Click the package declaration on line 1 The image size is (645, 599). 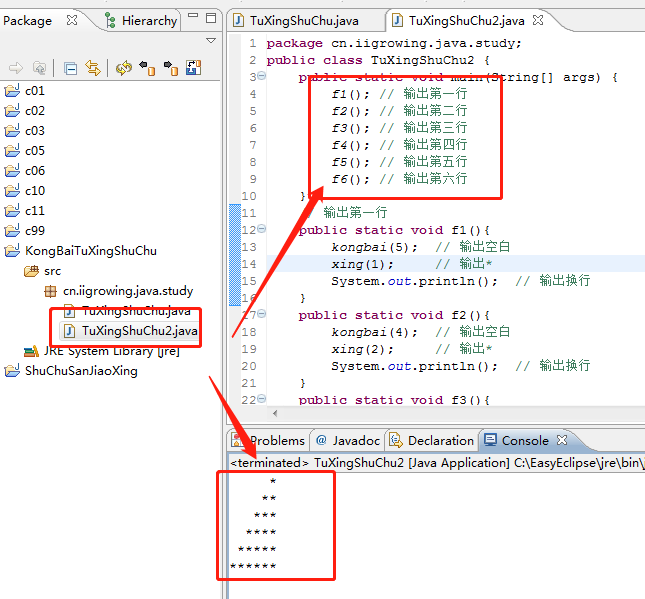pyautogui.click(x=394, y=44)
